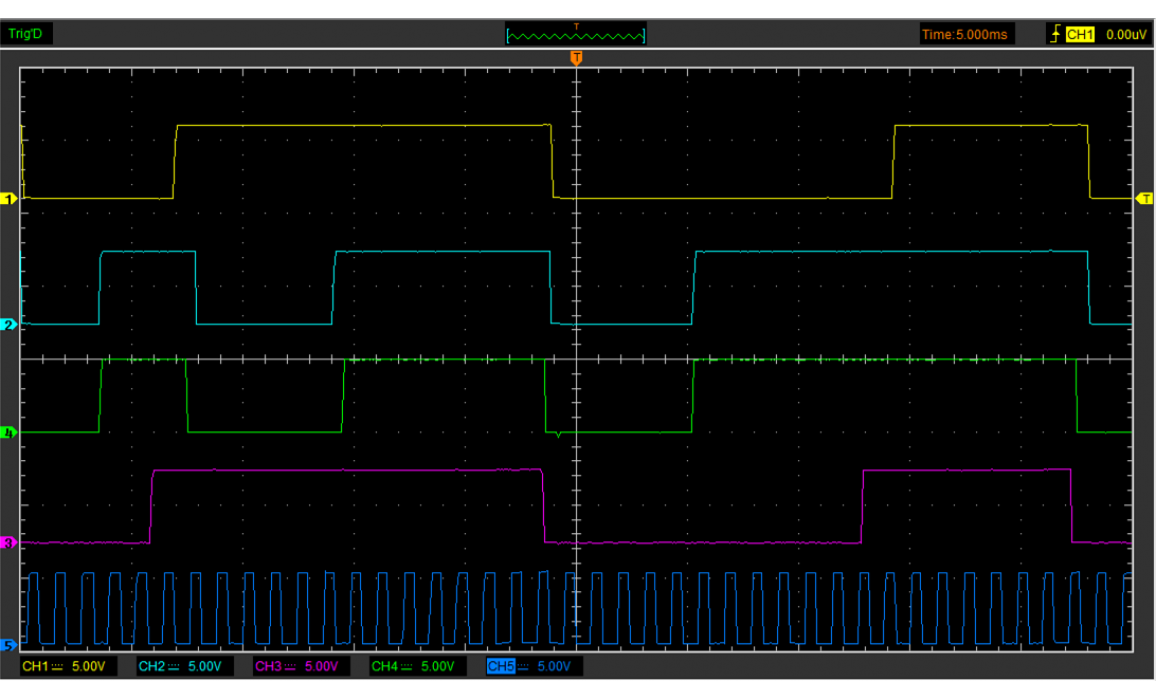This screenshot has height=700, width=1156.
Task: Click the 0.00uV trigger level readout
Action: [x=1125, y=34]
